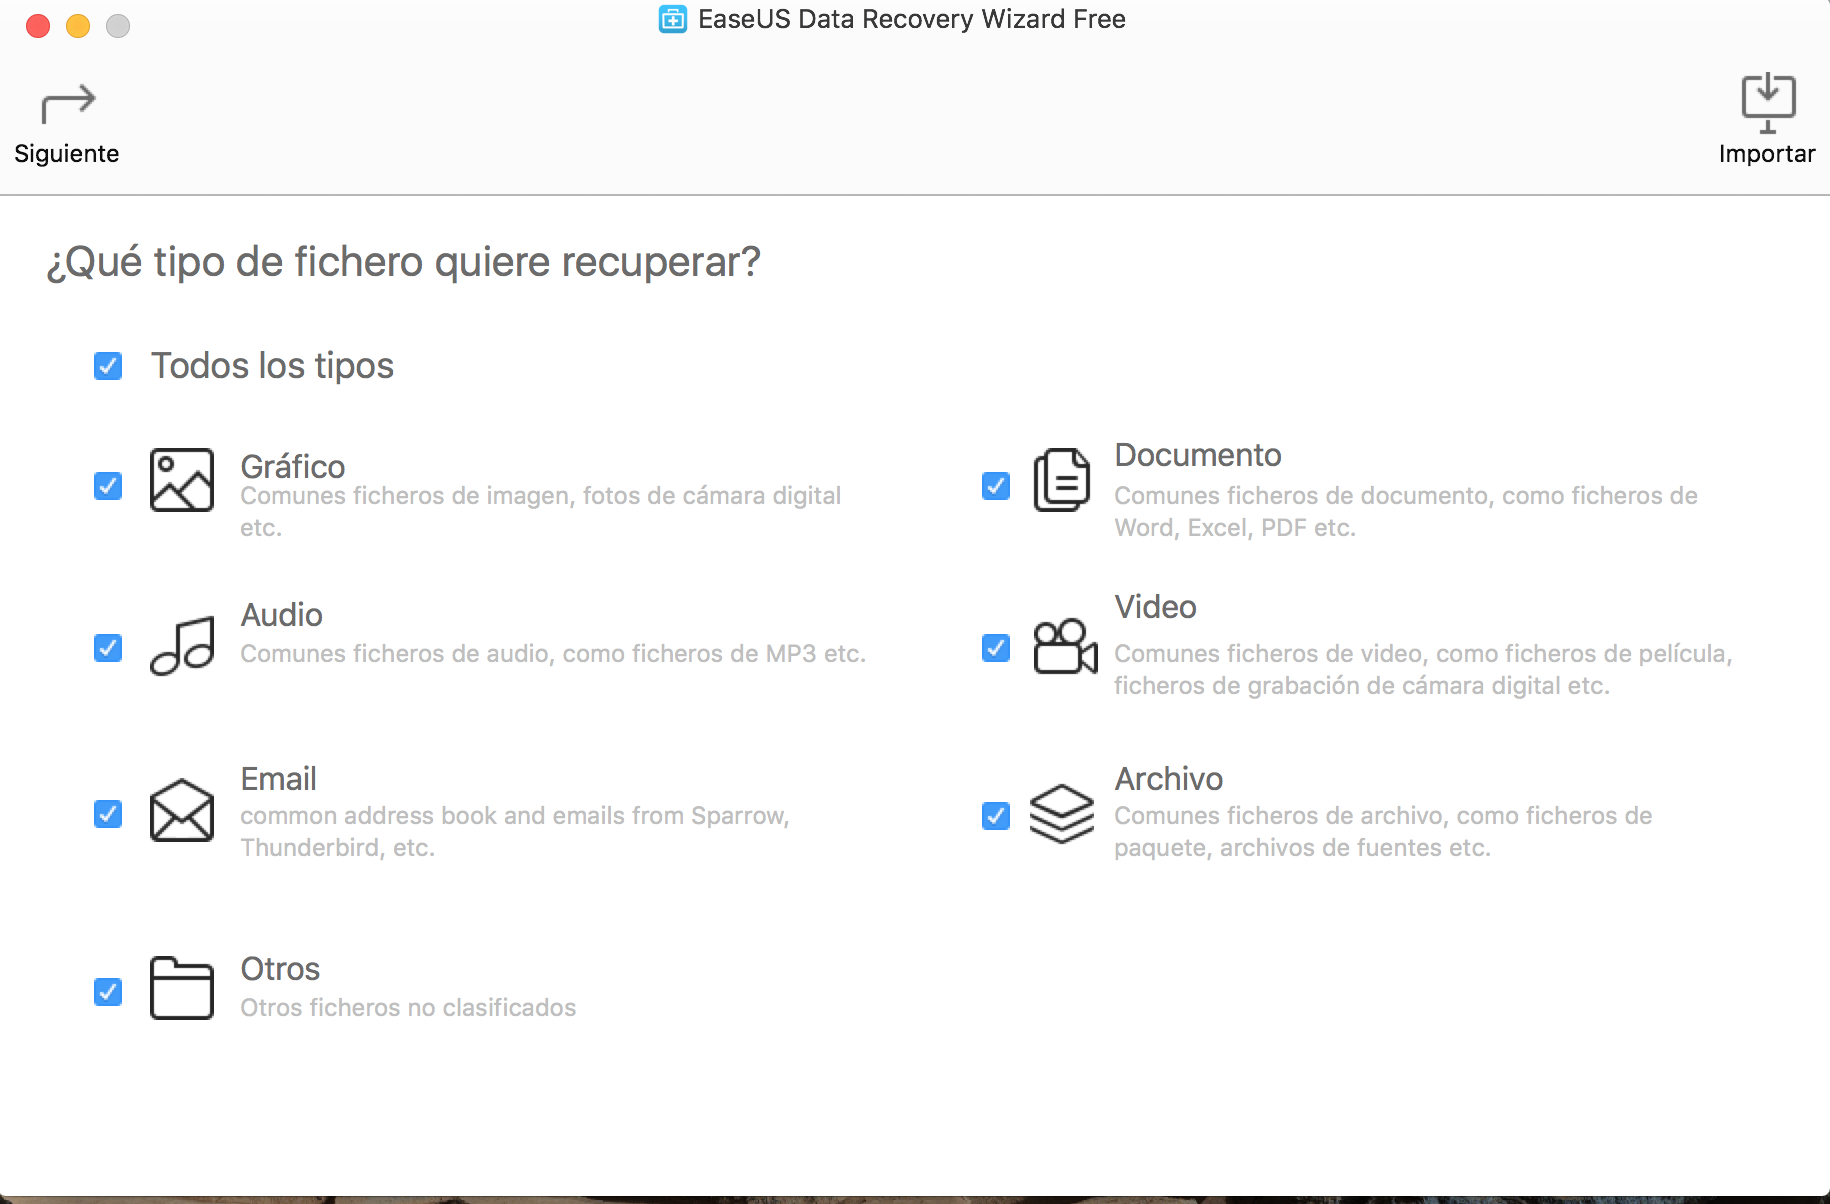Screen dimensions: 1830x1204
Task: Toggle the Video checkbox
Action: click(996, 648)
